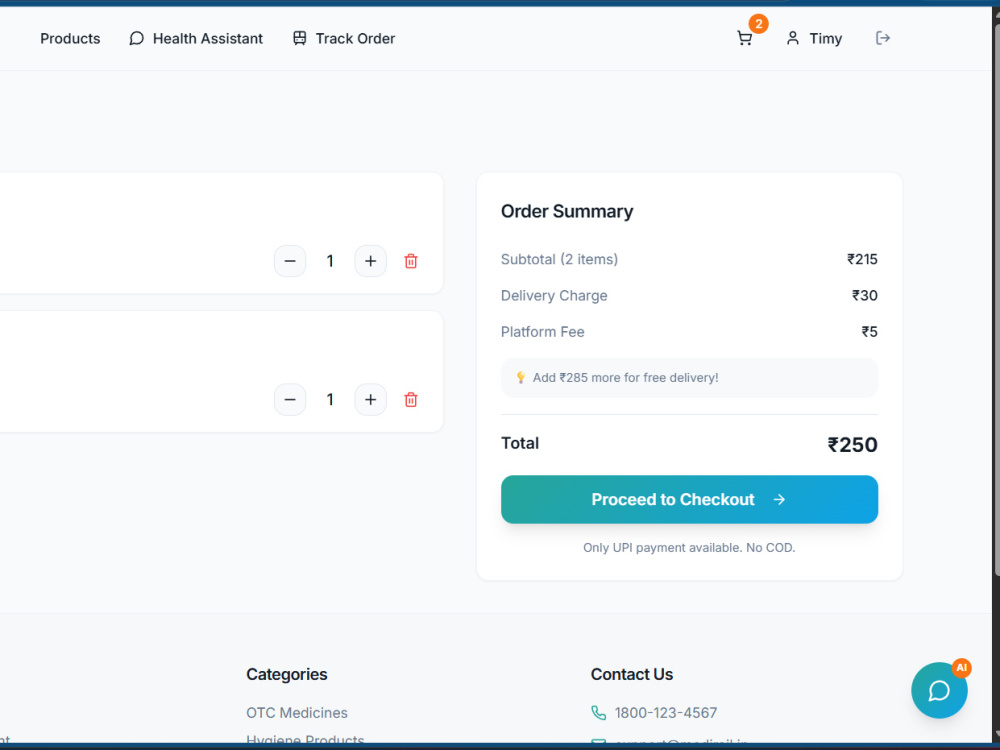Open the Timy user profile
1000x750 pixels.
point(814,38)
